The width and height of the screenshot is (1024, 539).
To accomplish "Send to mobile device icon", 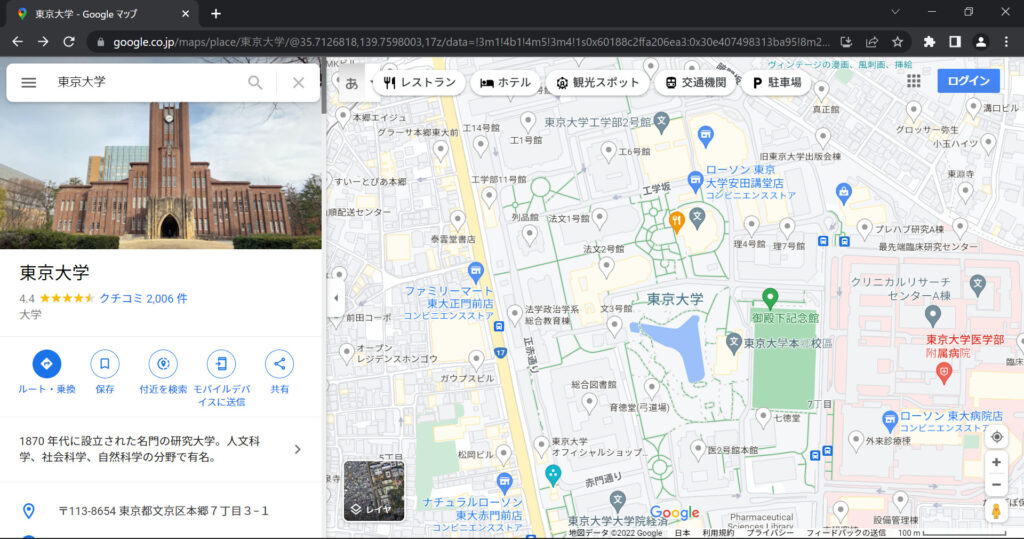I will 221,364.
